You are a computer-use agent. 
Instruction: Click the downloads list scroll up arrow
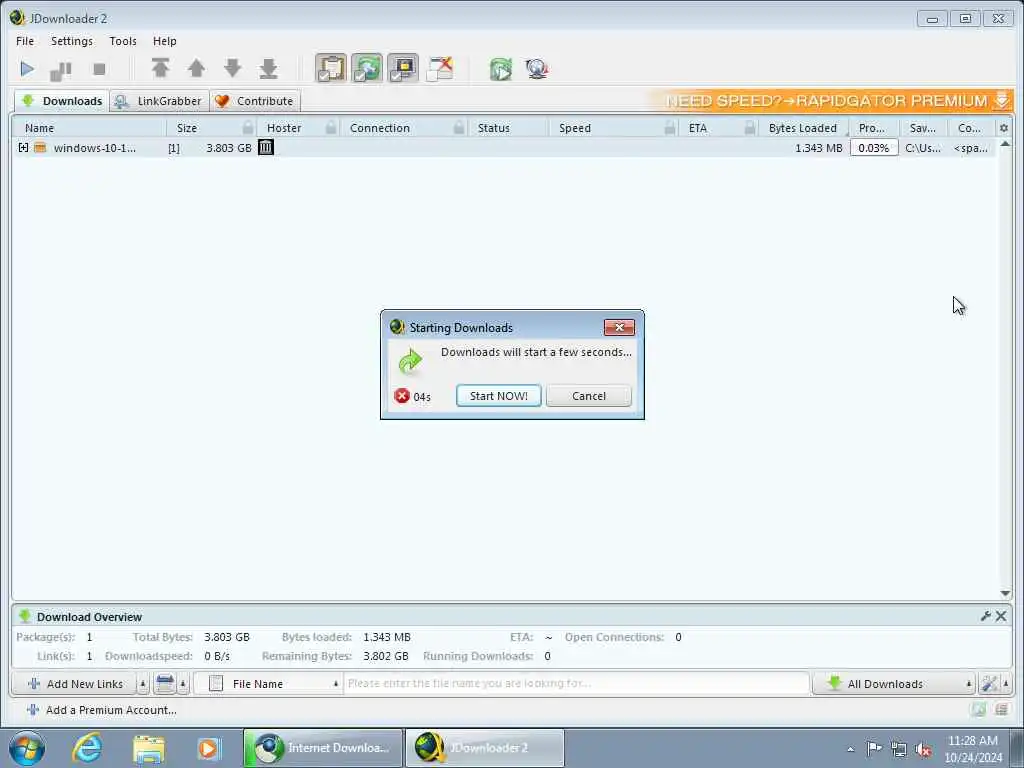pos(1005,144)
